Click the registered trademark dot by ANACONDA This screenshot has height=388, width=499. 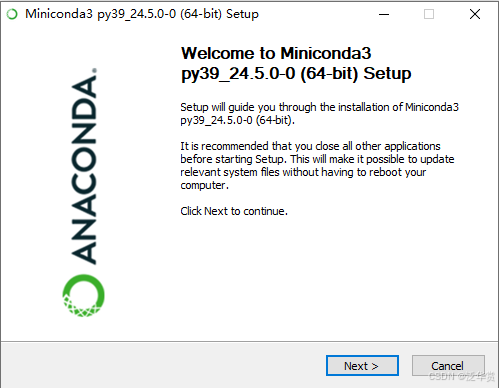tap(95, 70)
